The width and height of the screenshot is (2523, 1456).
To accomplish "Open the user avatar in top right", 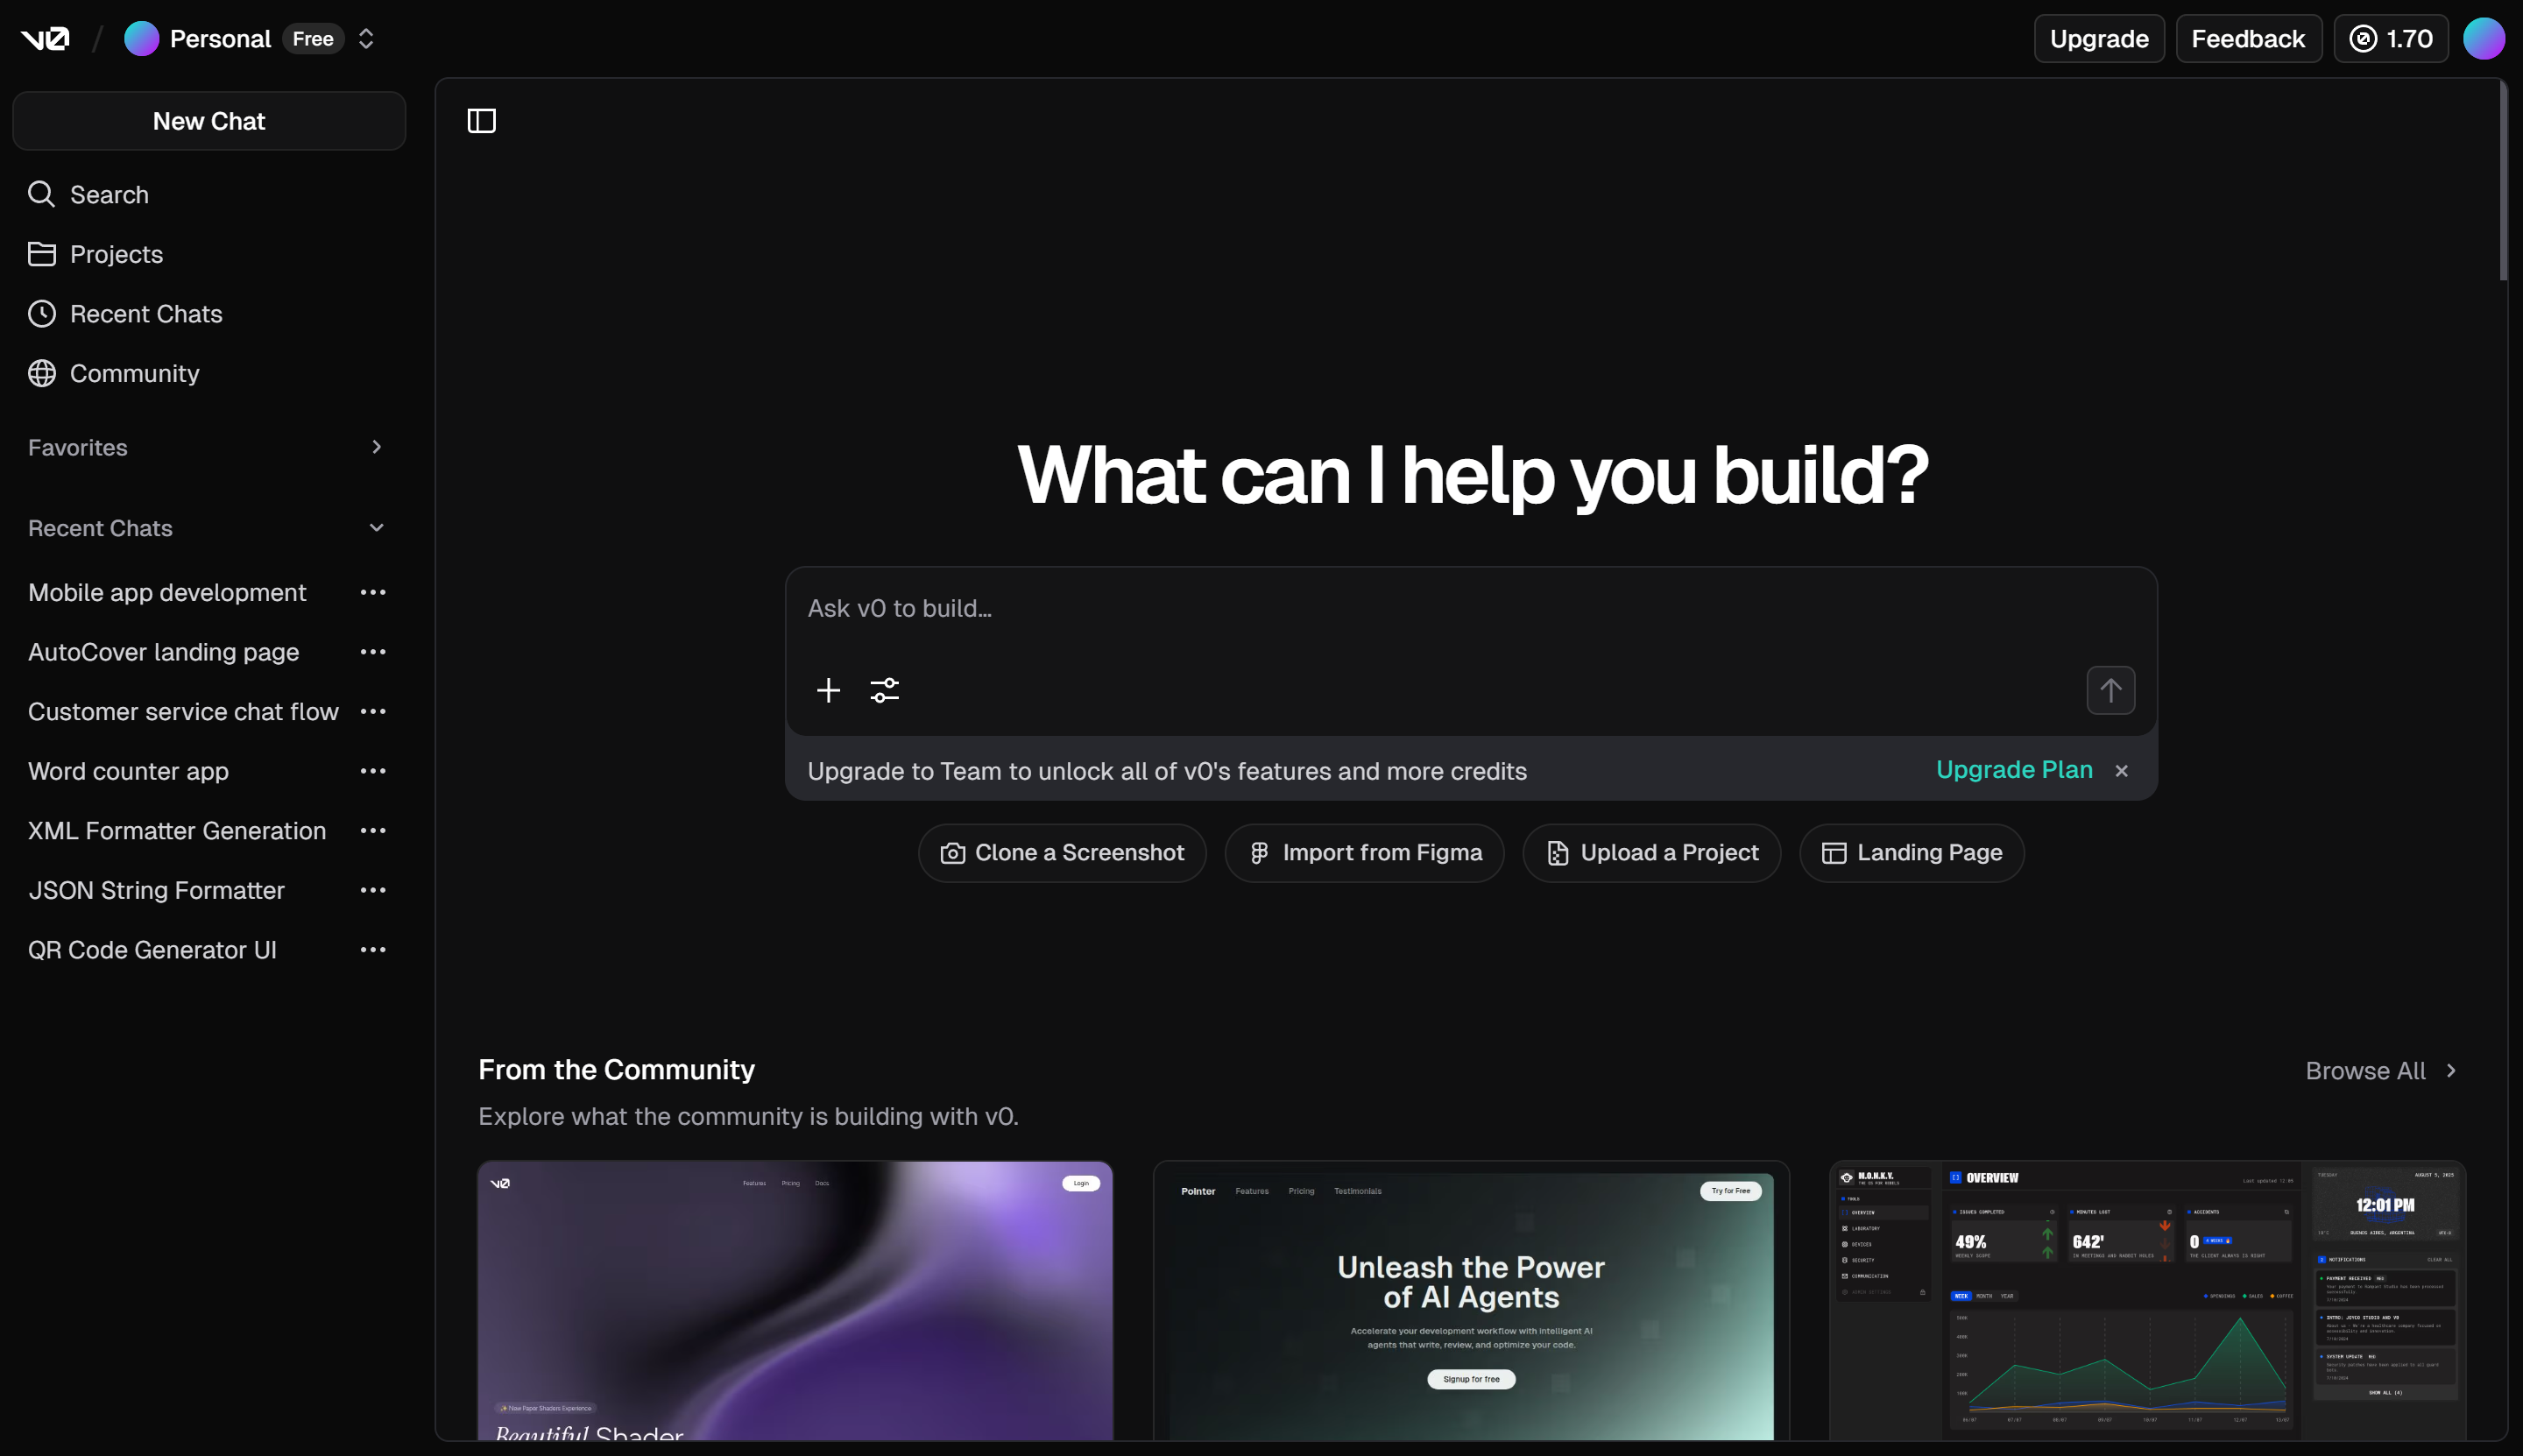I will coord(2483,39).
